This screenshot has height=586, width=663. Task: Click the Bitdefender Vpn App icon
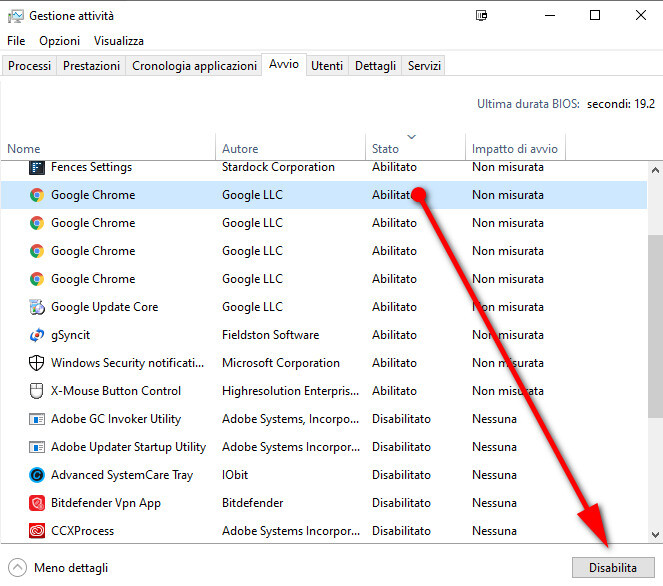(x=36, y=503)
